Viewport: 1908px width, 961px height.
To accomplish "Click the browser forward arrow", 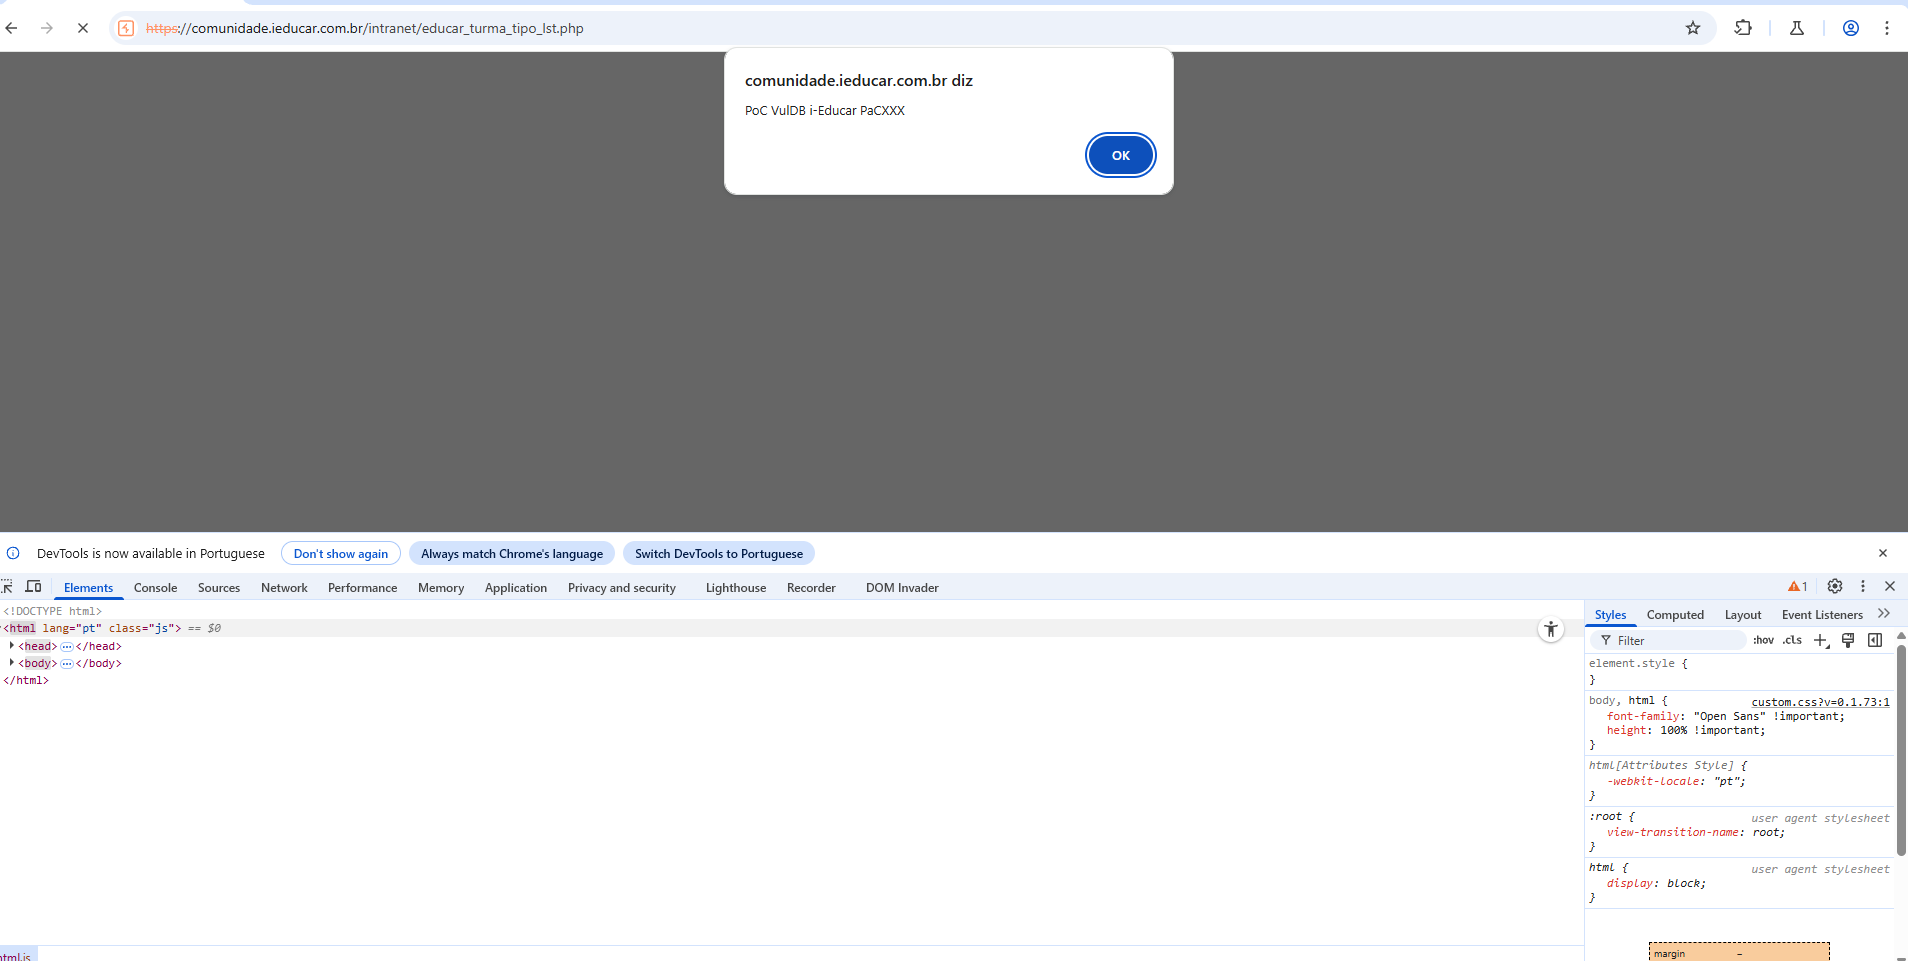I will (47, 28).
